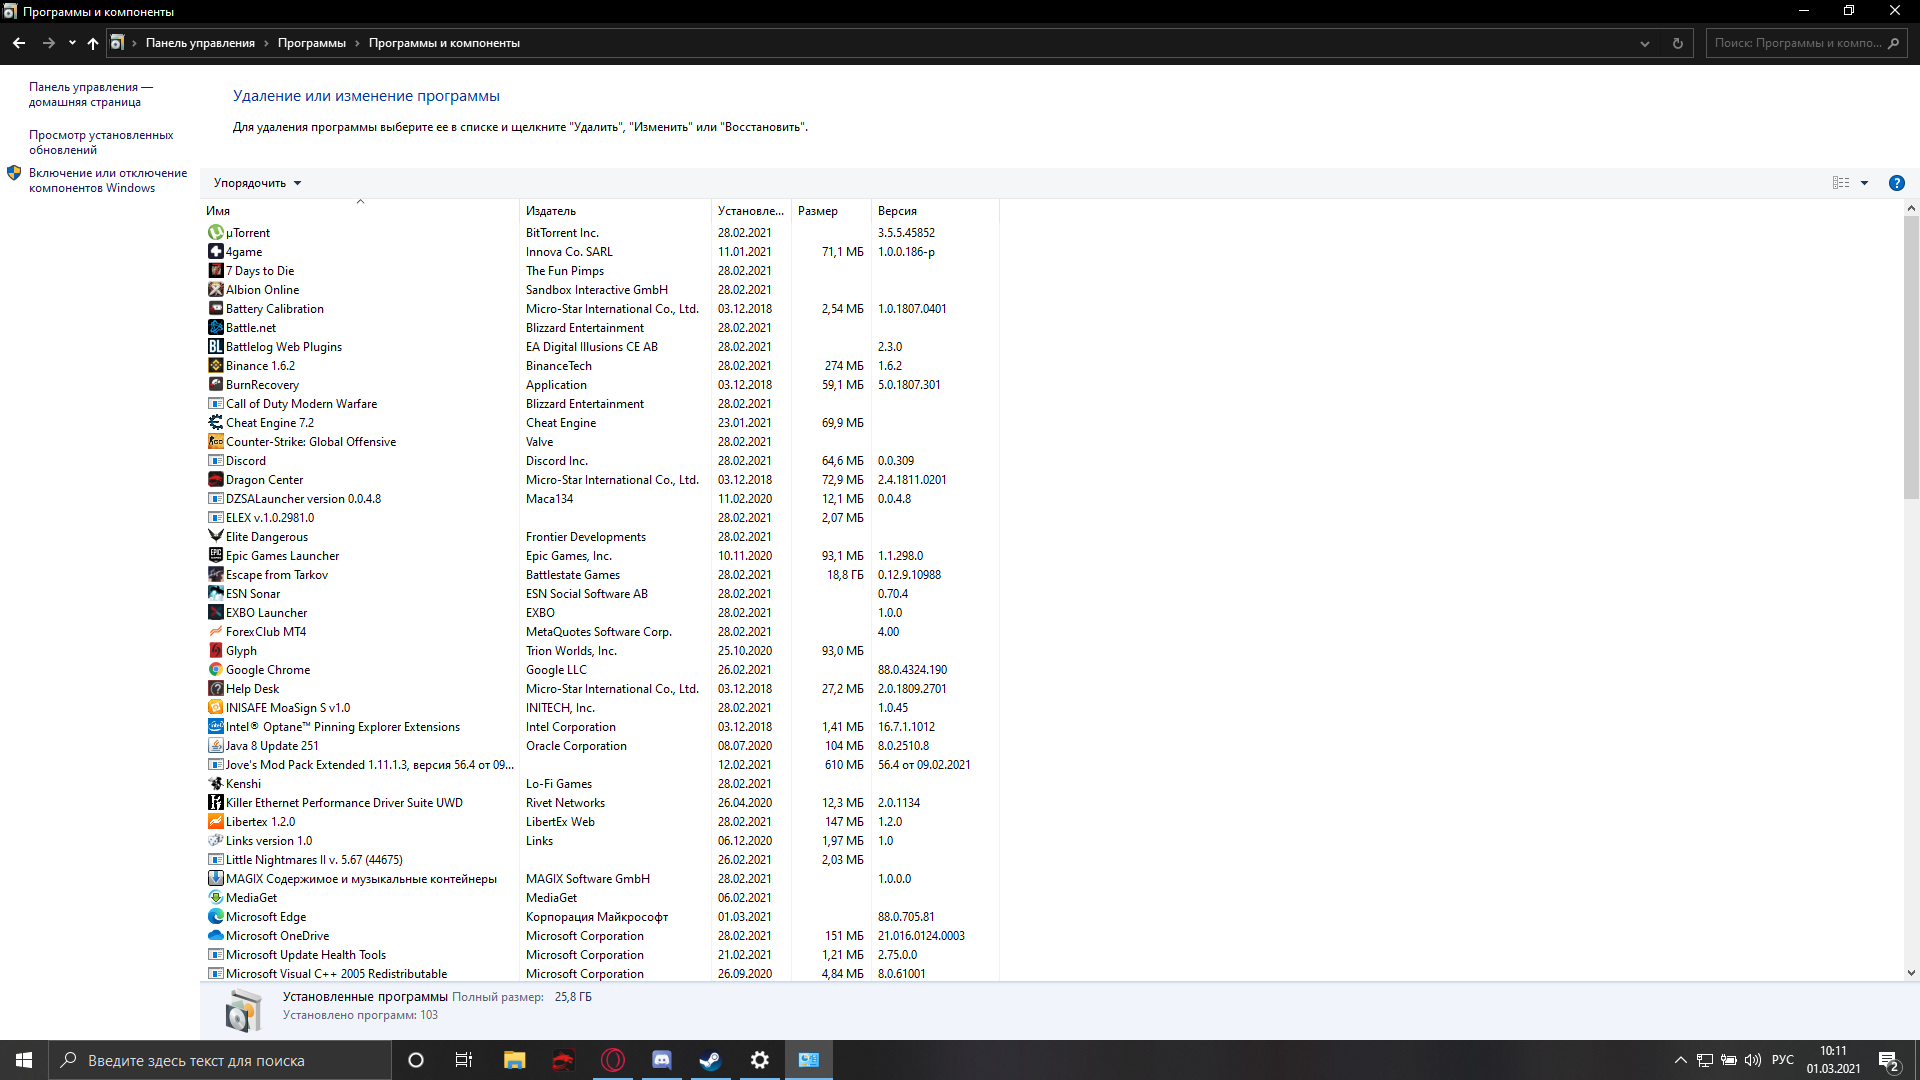Click the Elite Dangerous icon
The height and width of the screenshot is (1080, 1920).
tap(215, 537)
